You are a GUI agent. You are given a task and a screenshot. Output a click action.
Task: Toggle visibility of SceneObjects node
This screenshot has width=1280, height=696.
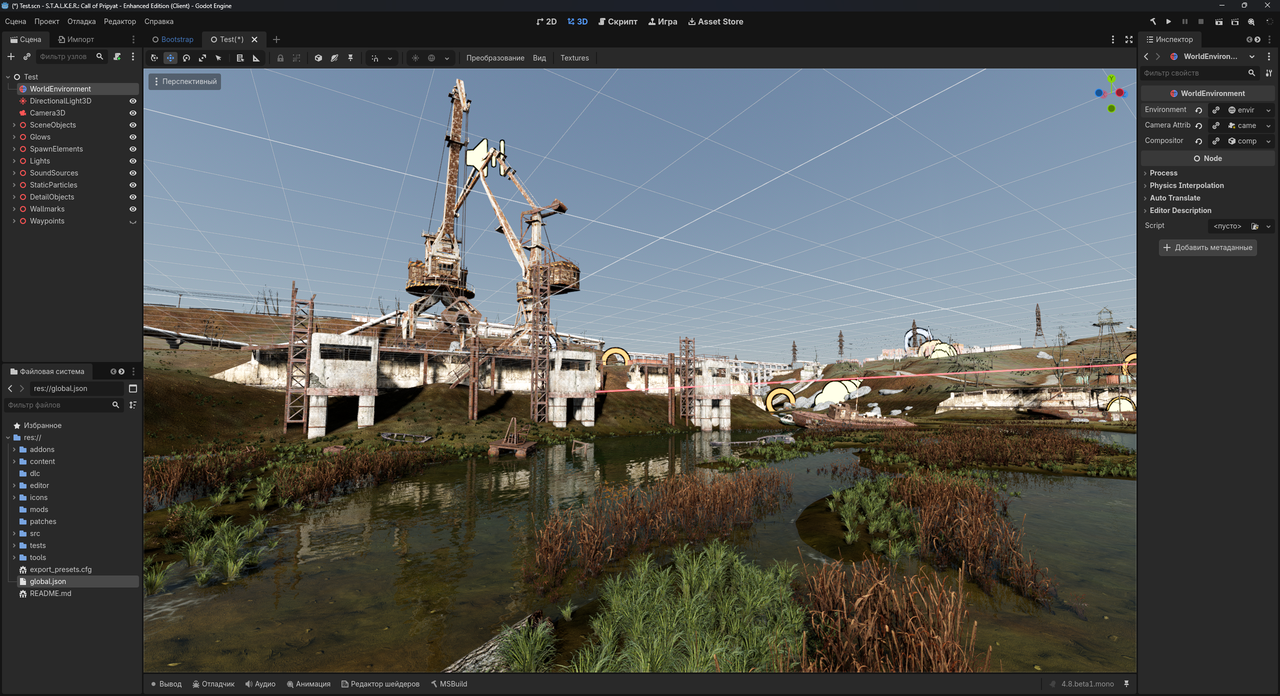(x=133, y=125)
